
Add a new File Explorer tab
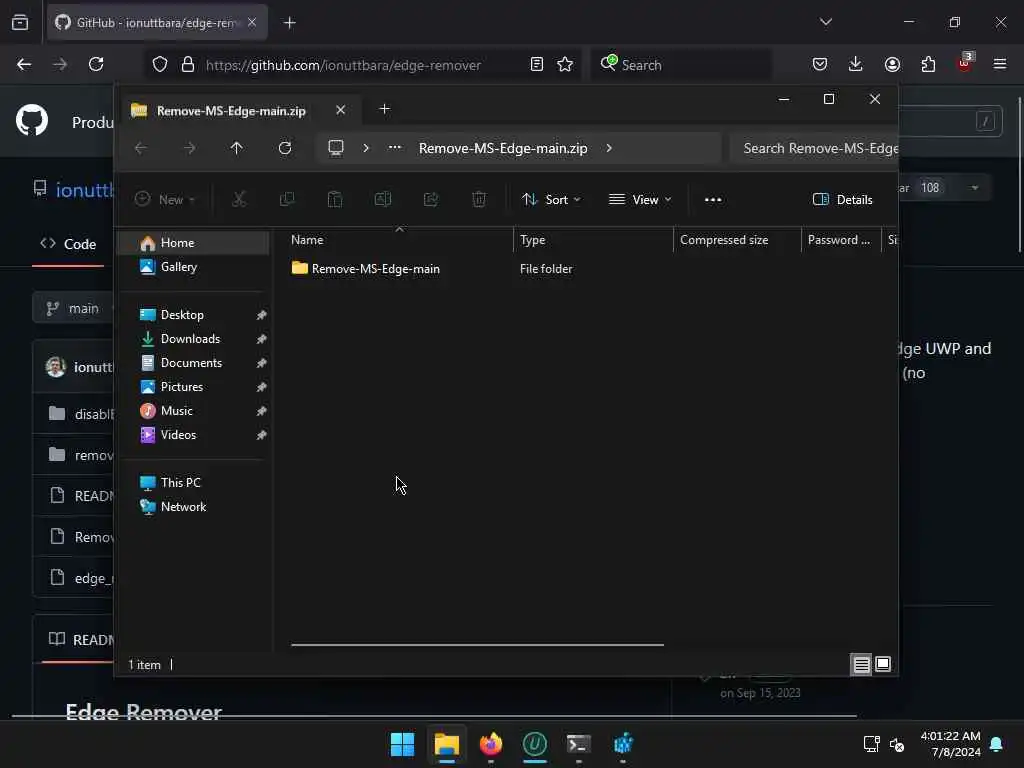385,109
